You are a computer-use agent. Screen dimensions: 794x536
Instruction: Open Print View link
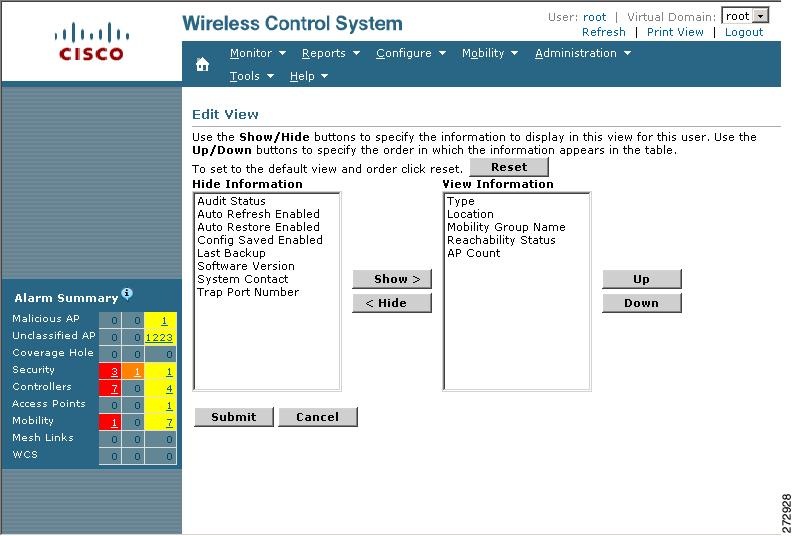(675, 32)
